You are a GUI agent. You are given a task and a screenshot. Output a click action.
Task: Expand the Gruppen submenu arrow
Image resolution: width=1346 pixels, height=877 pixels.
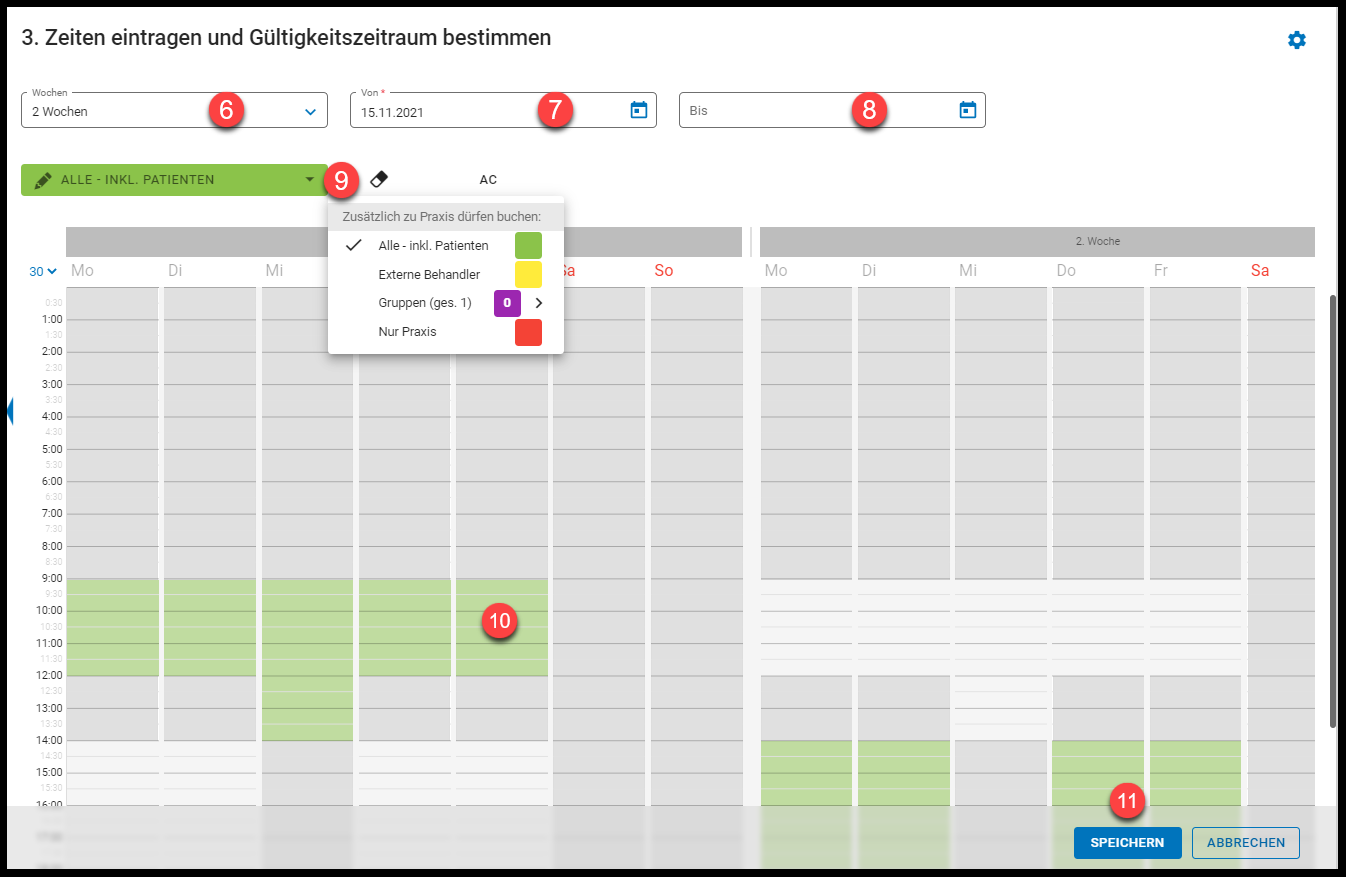[539, 303]
